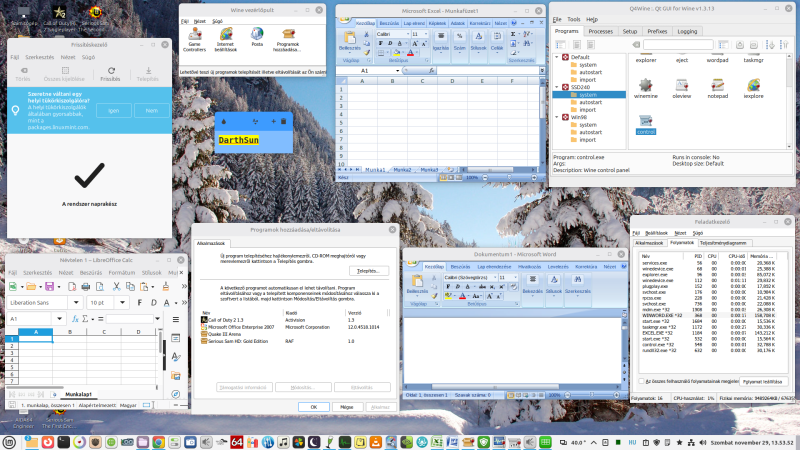The width and height of the screenshot is (800, 450).
Task: Toggle bold F in LibreOffice Calc
Action: [140, 303]
